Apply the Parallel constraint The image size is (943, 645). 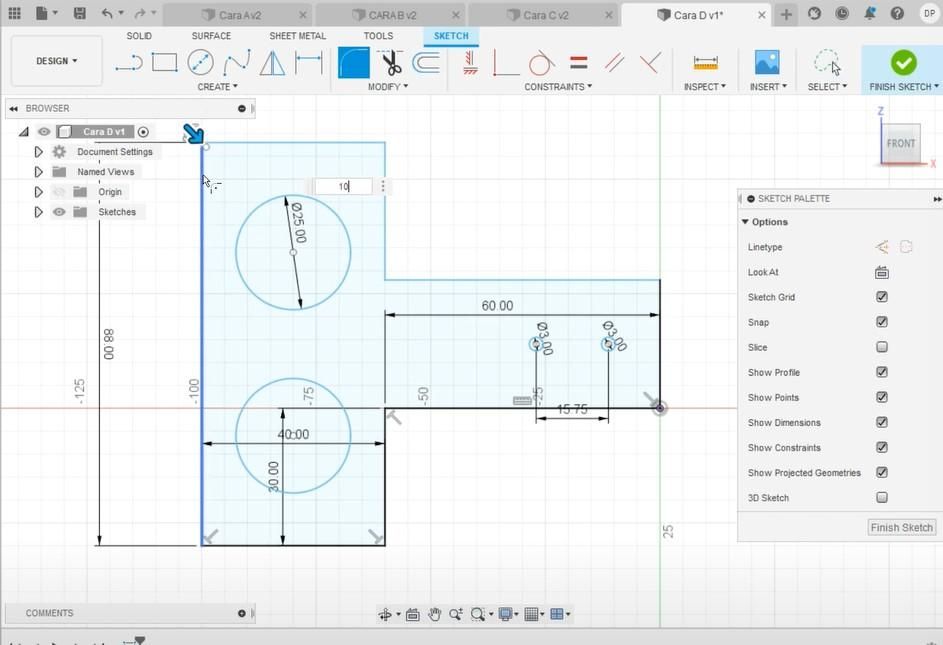614,63
